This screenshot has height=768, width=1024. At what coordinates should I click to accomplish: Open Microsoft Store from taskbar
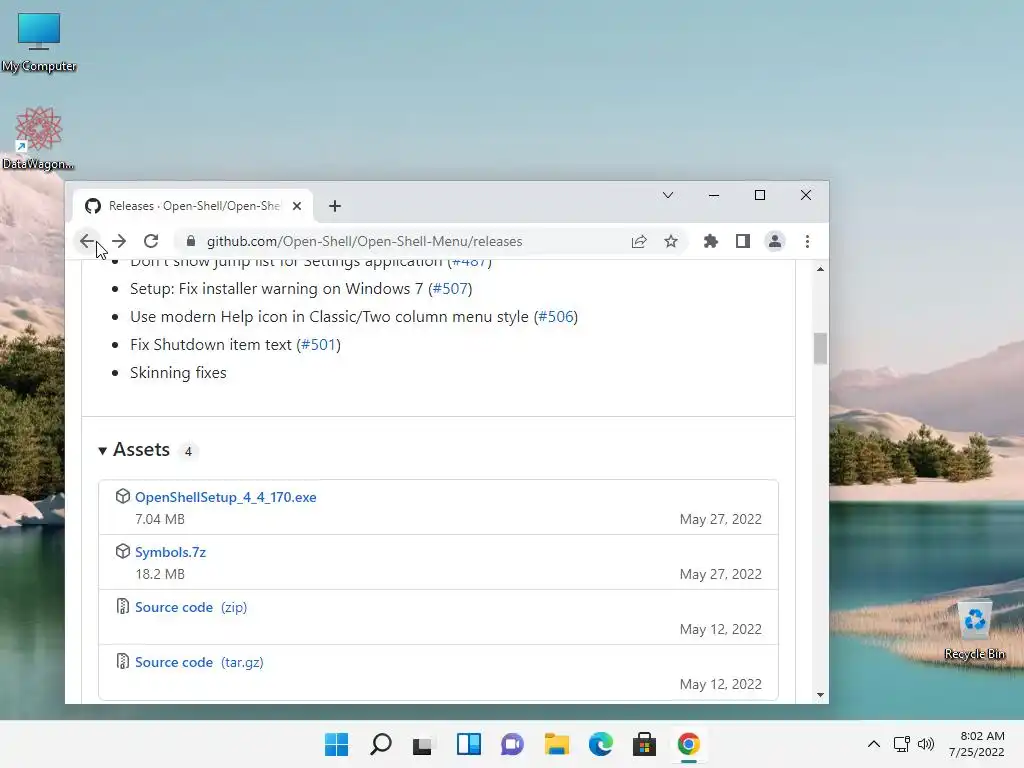pos(644,744)
